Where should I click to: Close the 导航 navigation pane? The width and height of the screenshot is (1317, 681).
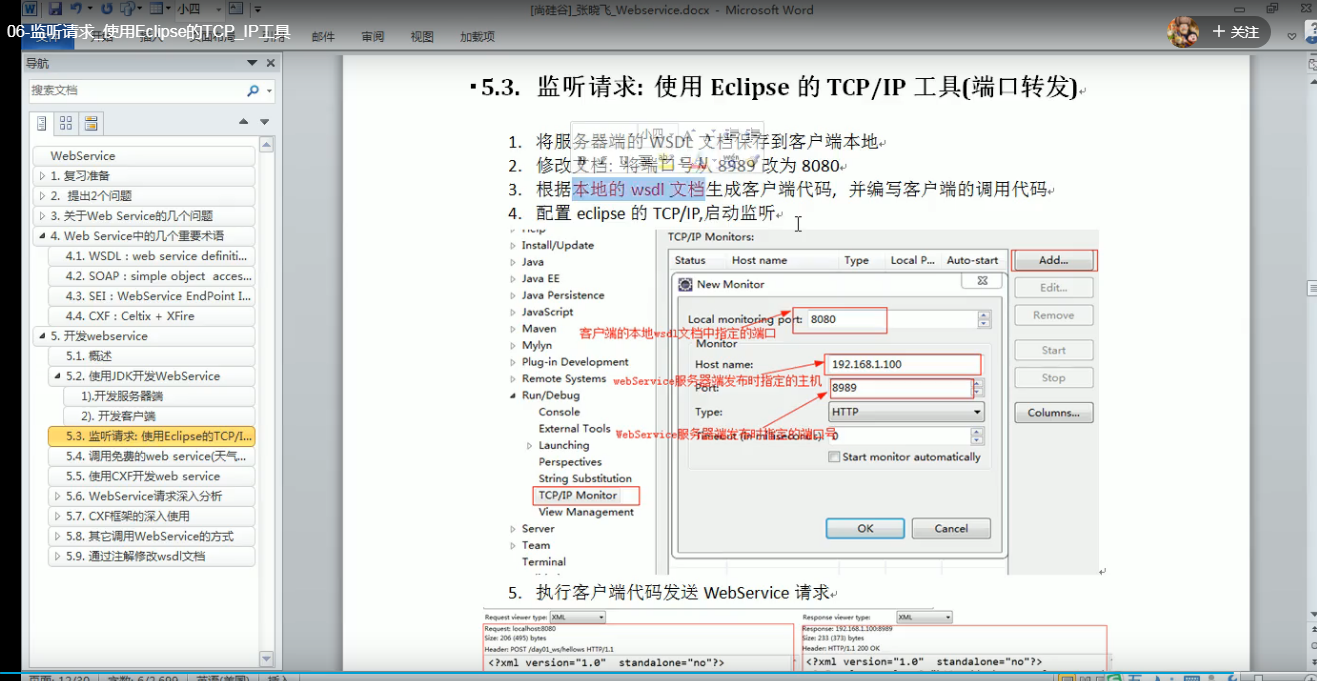(x=270, y=64)
